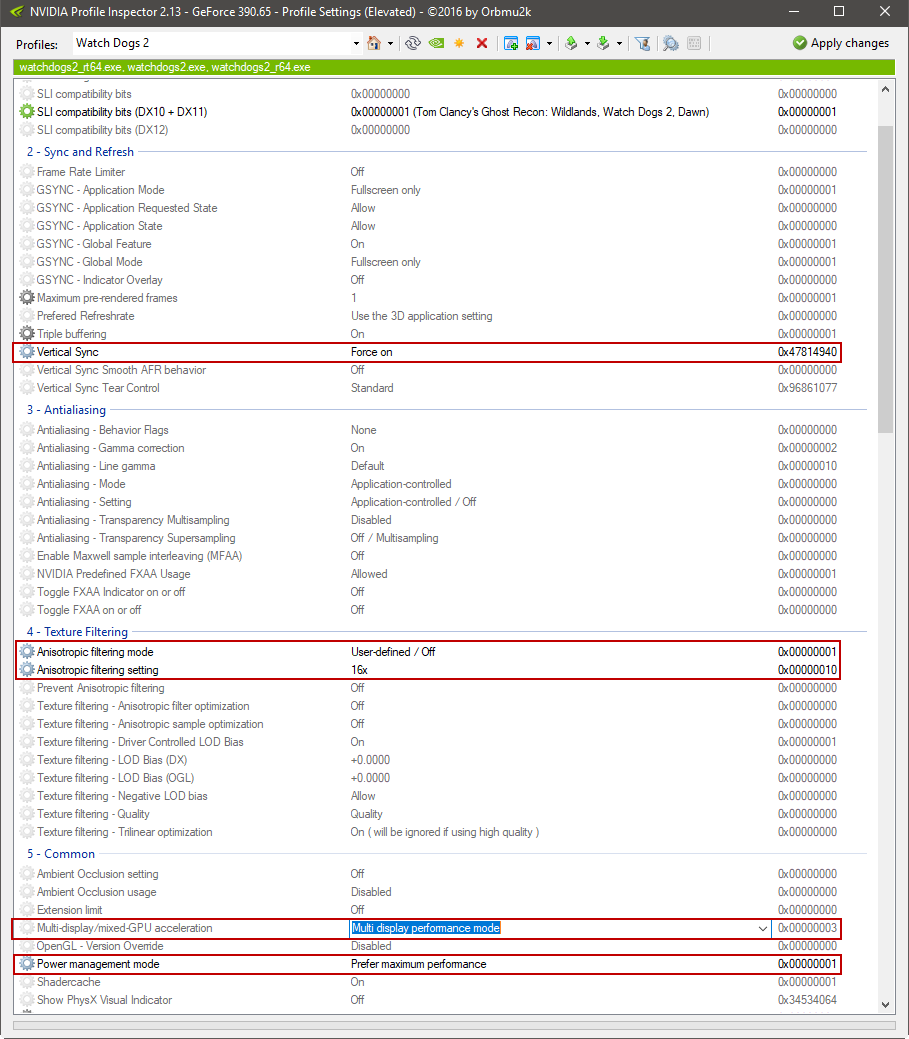Image resolution: width=909 pixels, height=1039 pixels.
Task: Click into the Watch Dogs 2 profile field
Action: [x=212, y=43]
